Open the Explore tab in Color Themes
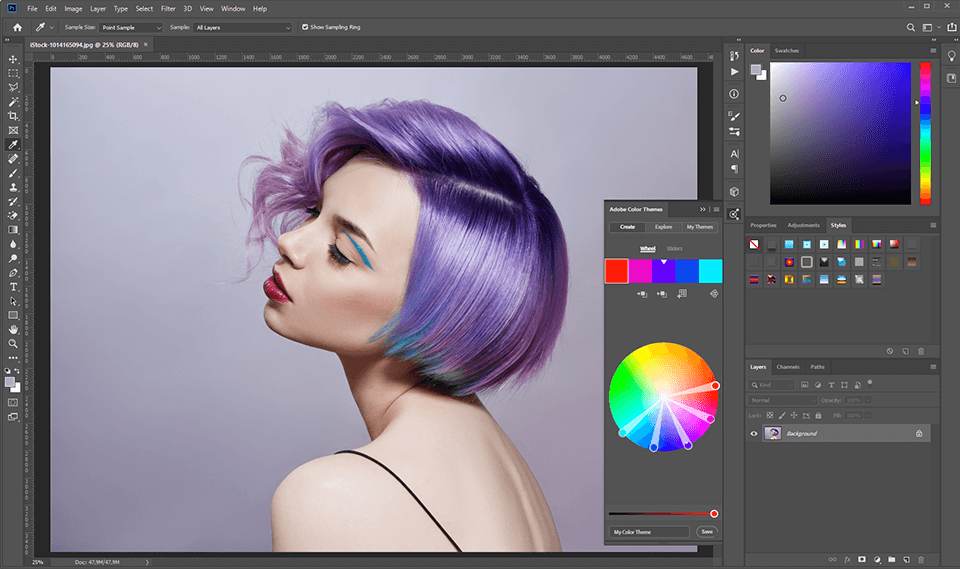960x569 pixels. click(x=663, y=227)
